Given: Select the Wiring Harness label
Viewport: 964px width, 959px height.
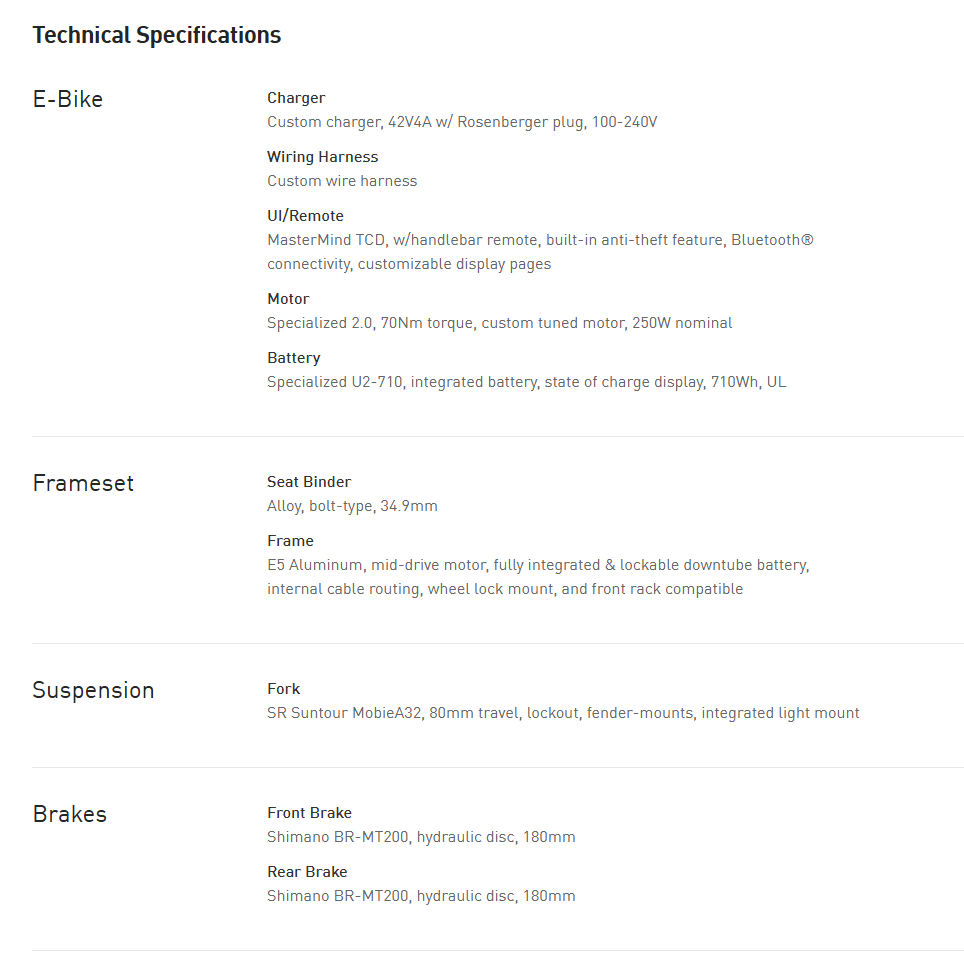Looking at the screenshot, I should point(322,157).
